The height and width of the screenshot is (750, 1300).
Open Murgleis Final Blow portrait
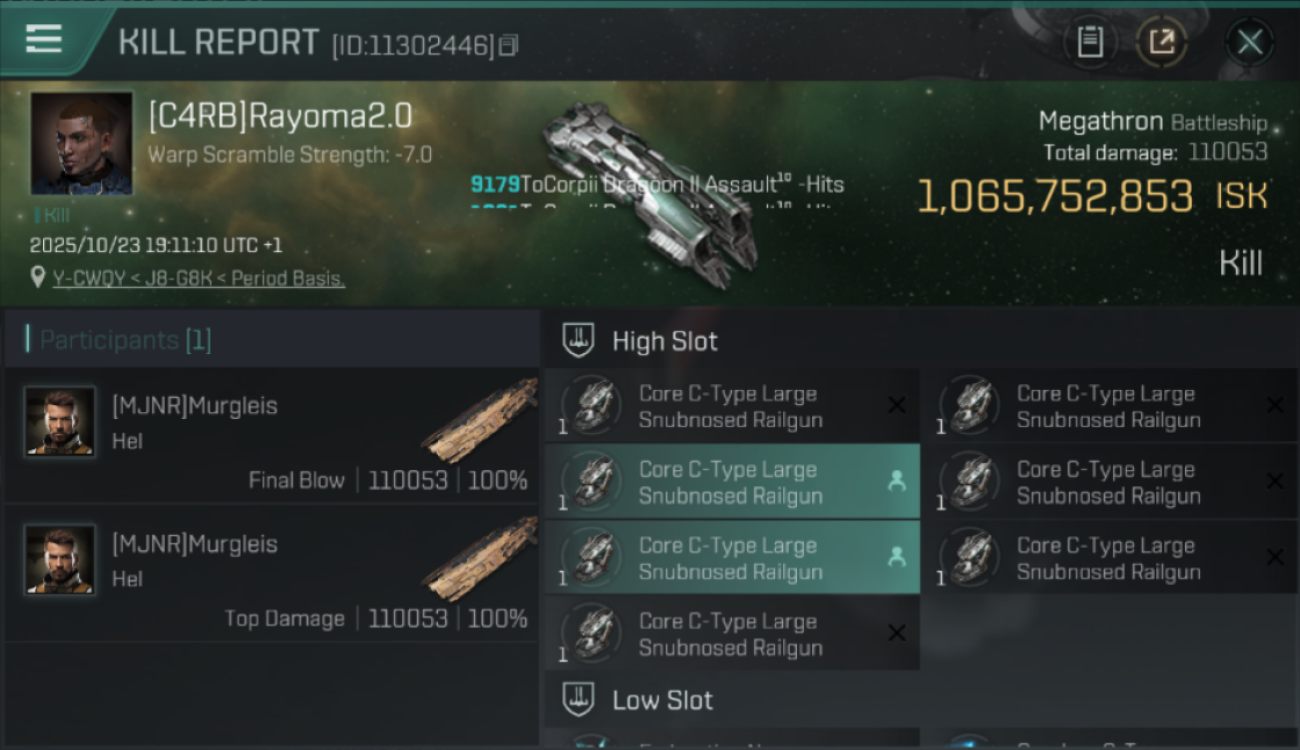click(60, 421)
